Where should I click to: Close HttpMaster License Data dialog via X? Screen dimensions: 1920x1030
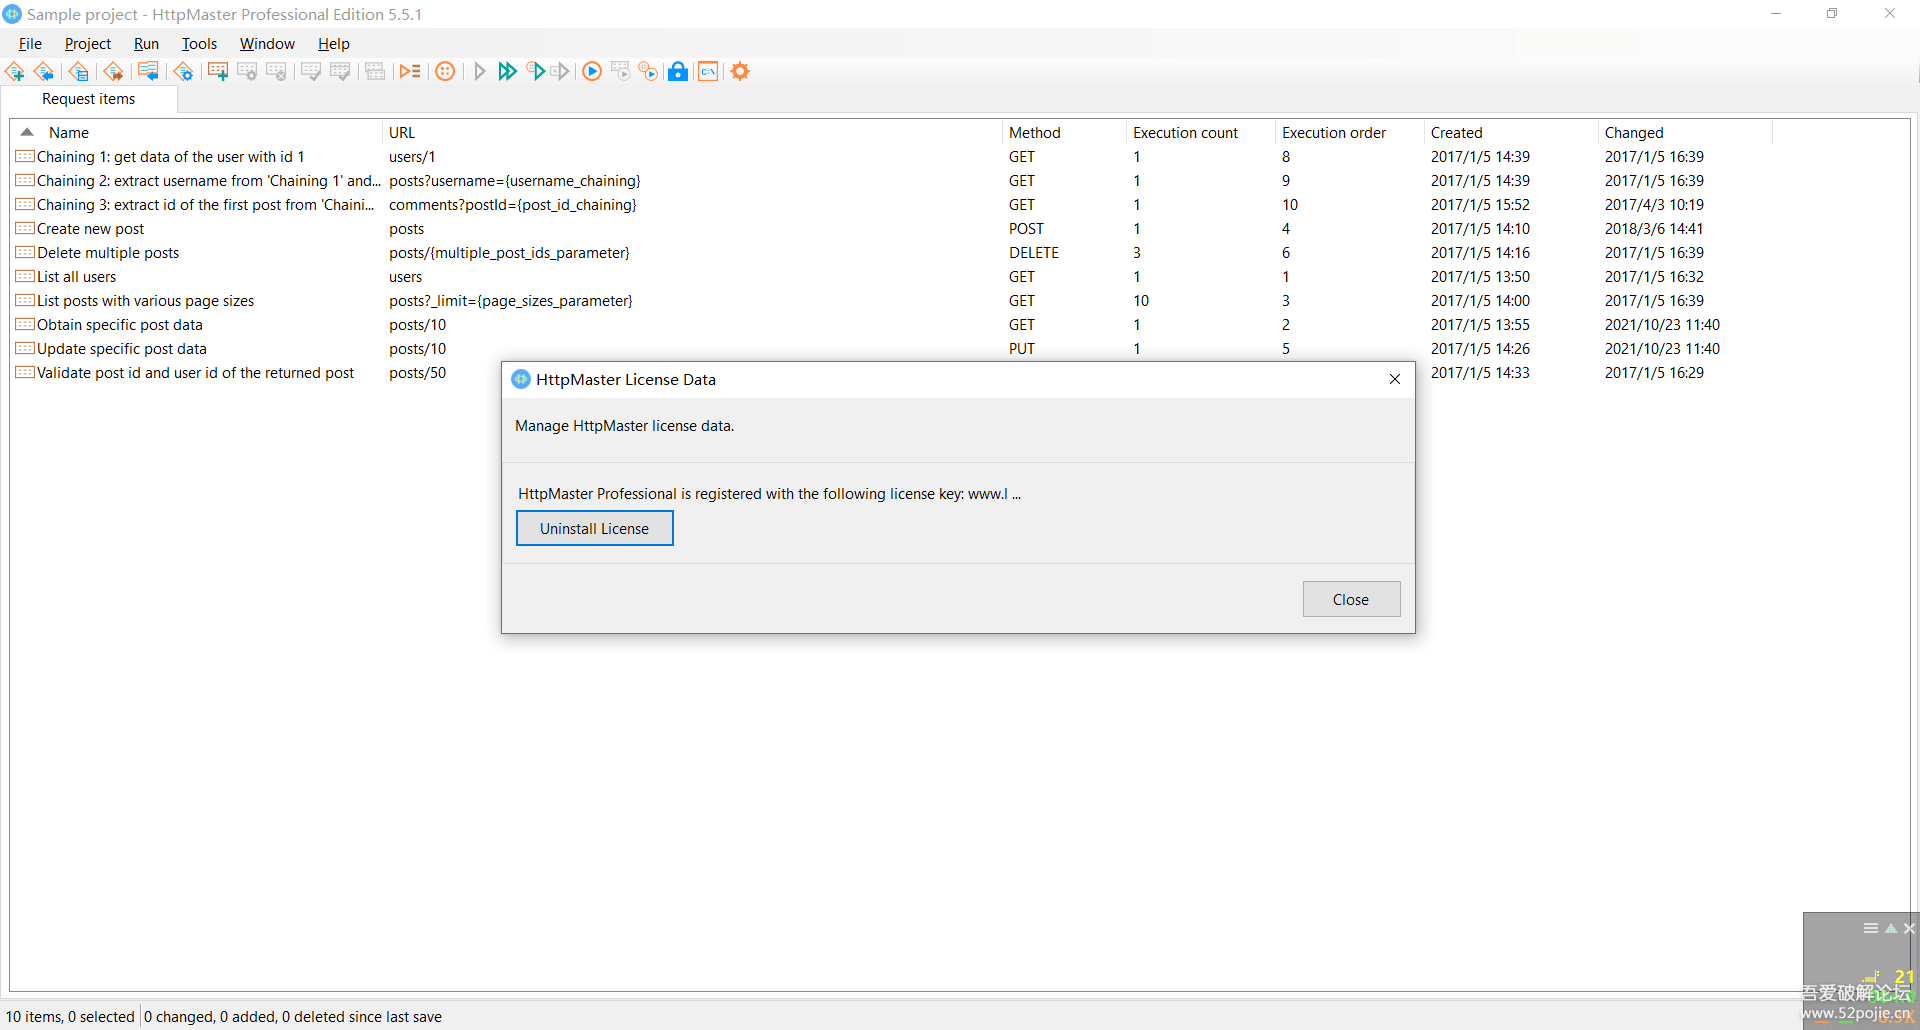[x=1395, y=380]
